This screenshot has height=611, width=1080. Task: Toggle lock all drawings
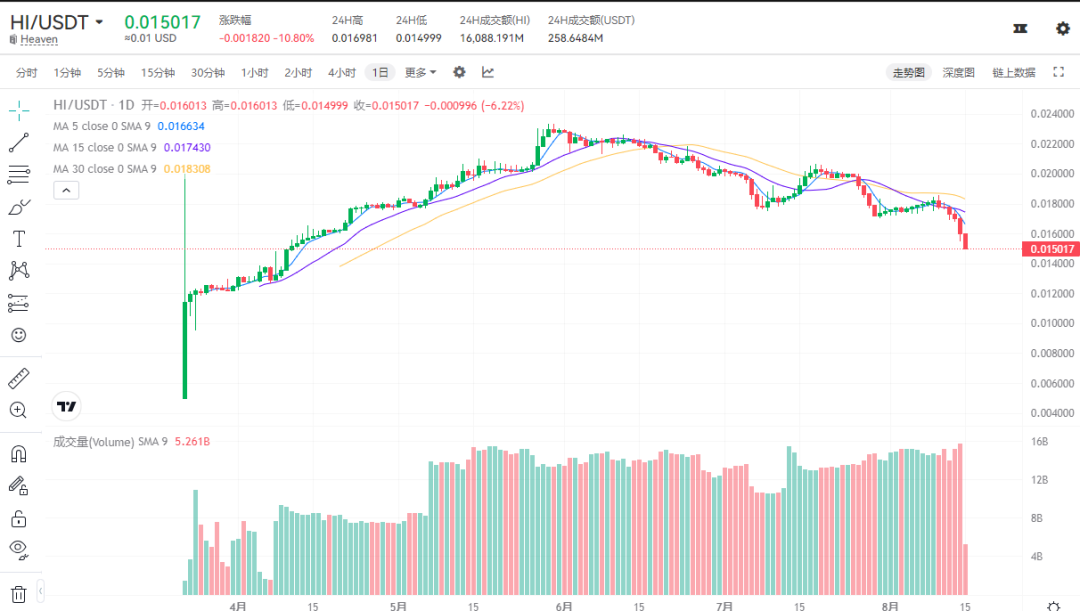pos(18,518)
